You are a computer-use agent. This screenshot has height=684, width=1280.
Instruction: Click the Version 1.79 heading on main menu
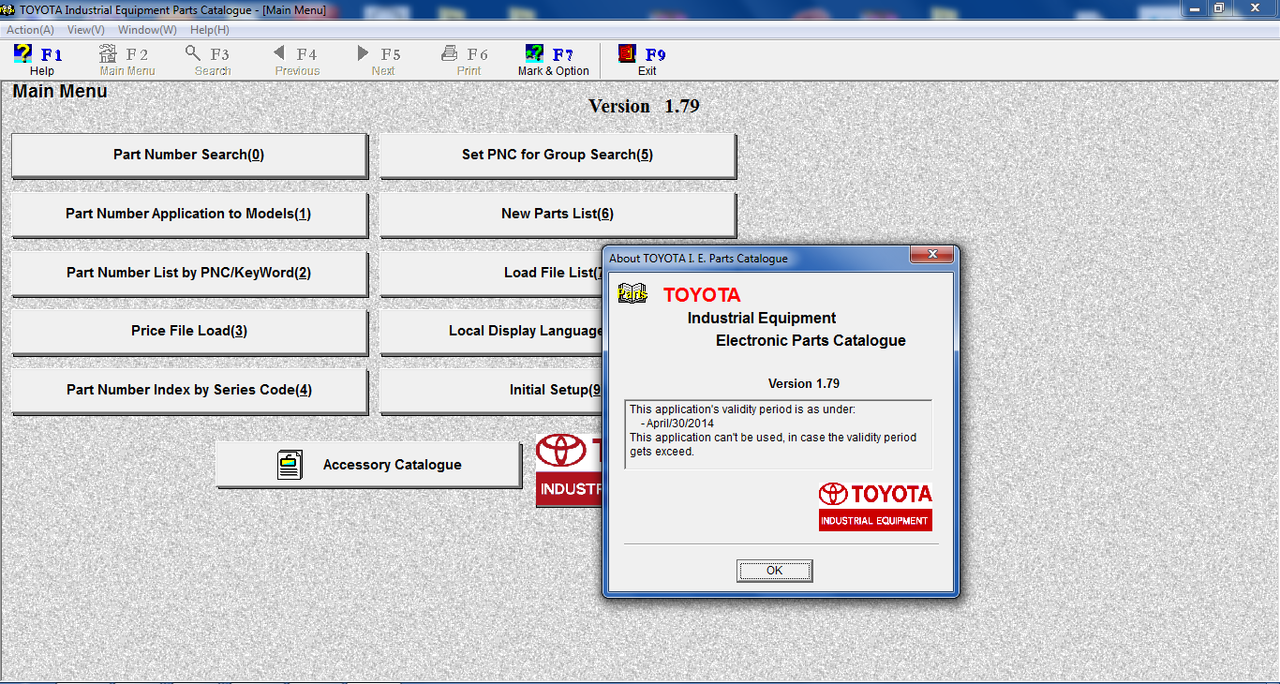(644, 106)
